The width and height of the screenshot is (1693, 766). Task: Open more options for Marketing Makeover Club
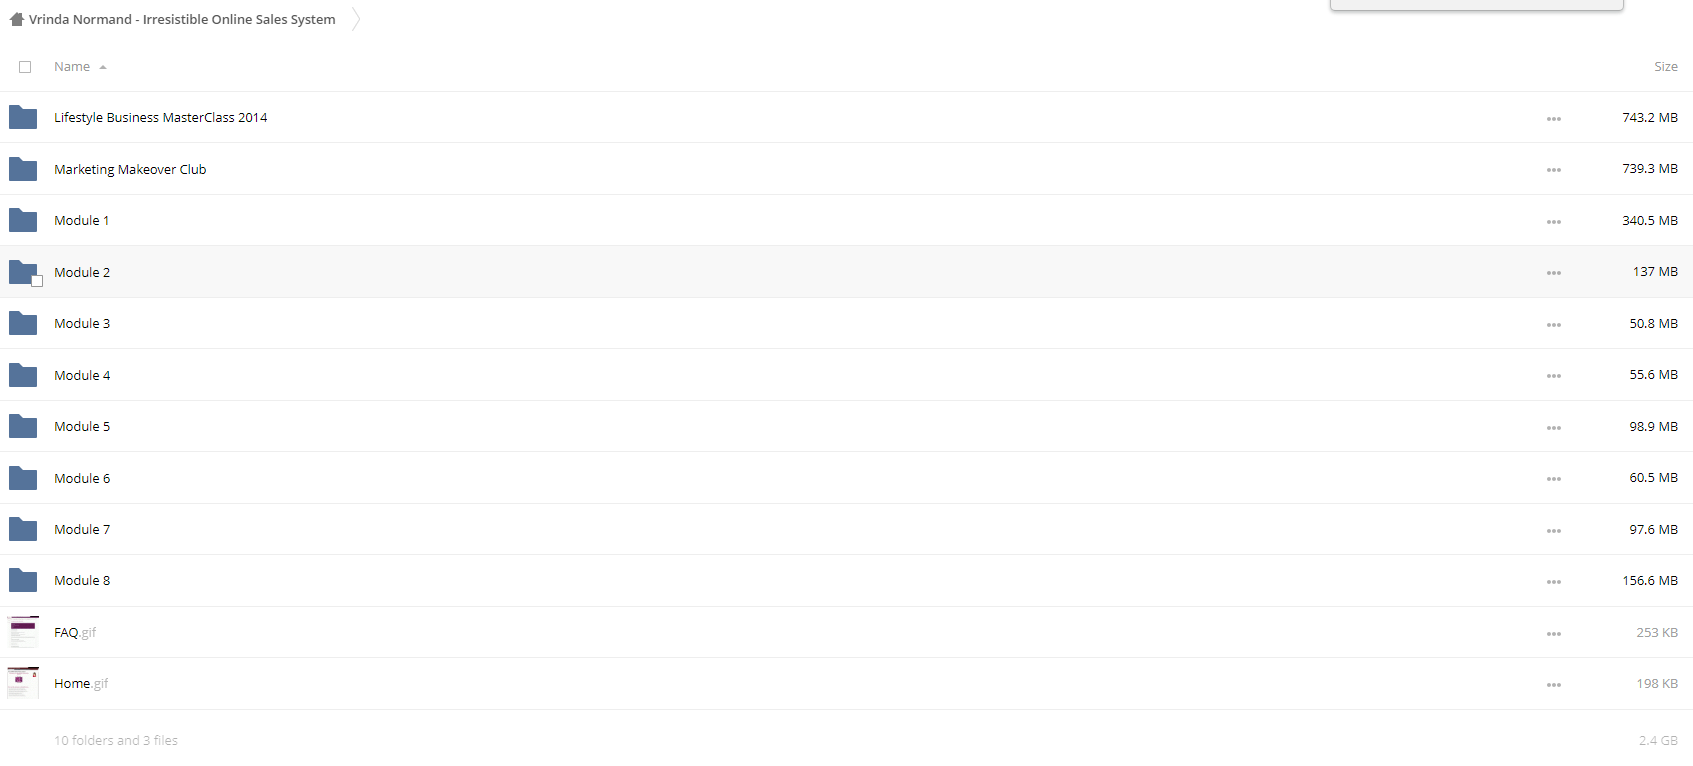1553,170
